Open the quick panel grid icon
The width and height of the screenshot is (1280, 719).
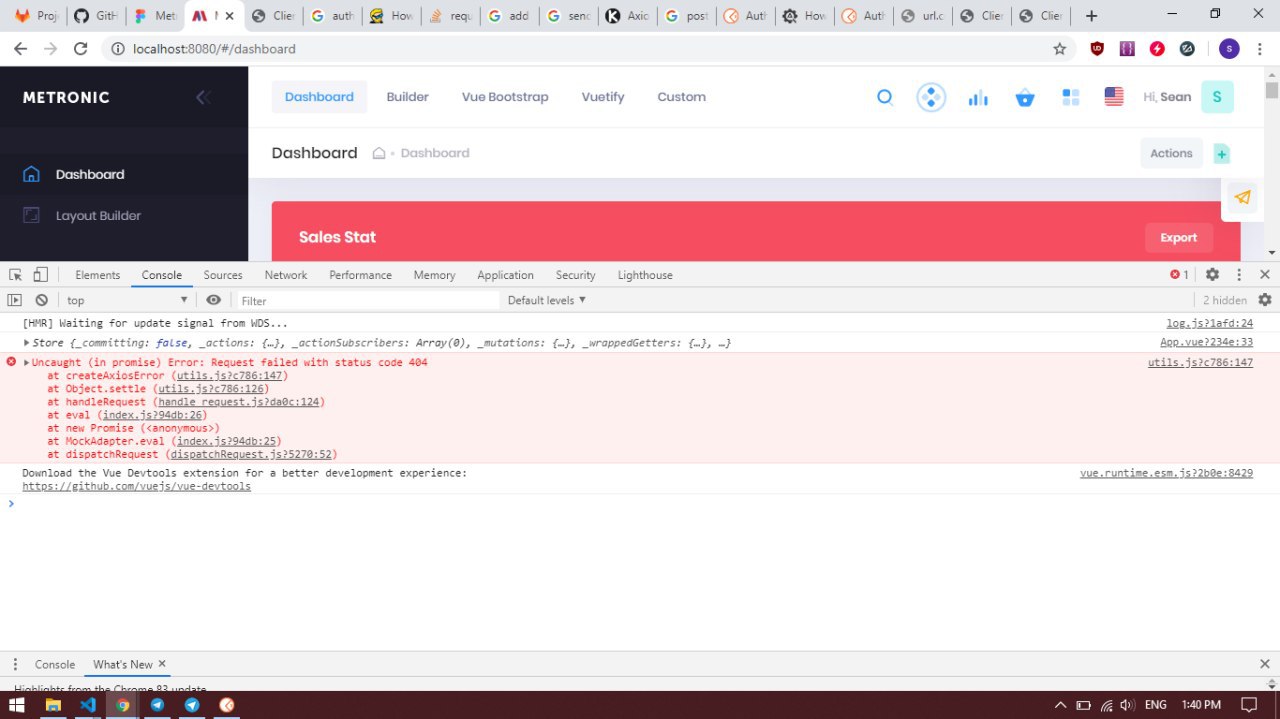point(1071,97)
